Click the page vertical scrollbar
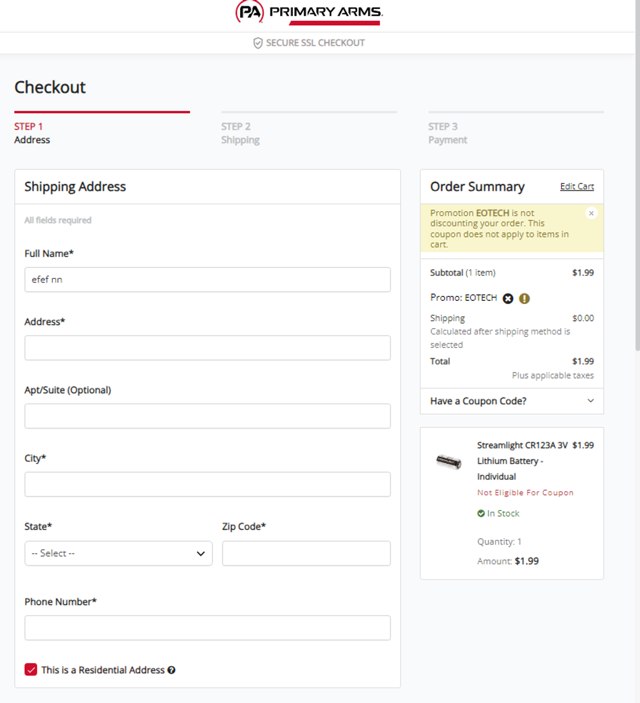640x703 pixels. tap(636, 200)
